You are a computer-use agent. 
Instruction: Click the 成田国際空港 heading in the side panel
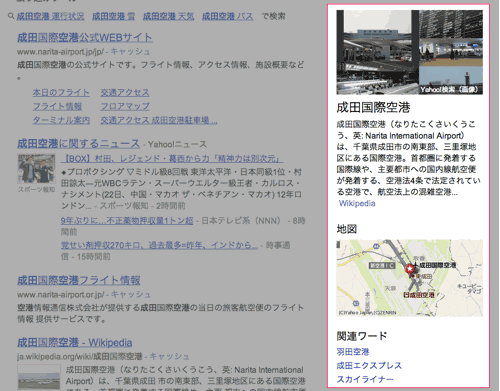pyautogui.click(x=373, y=107)
